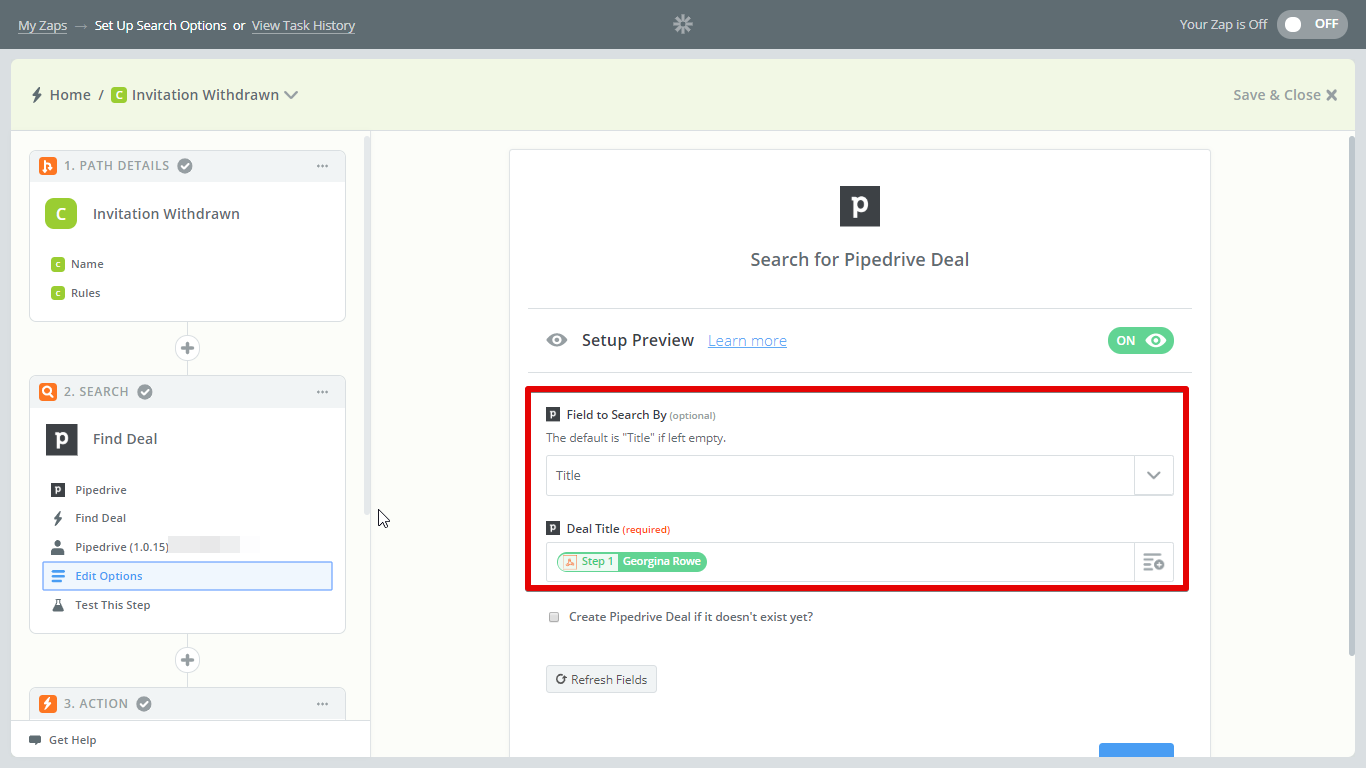Click the orange search icon in step 2

tap(47, 392)
